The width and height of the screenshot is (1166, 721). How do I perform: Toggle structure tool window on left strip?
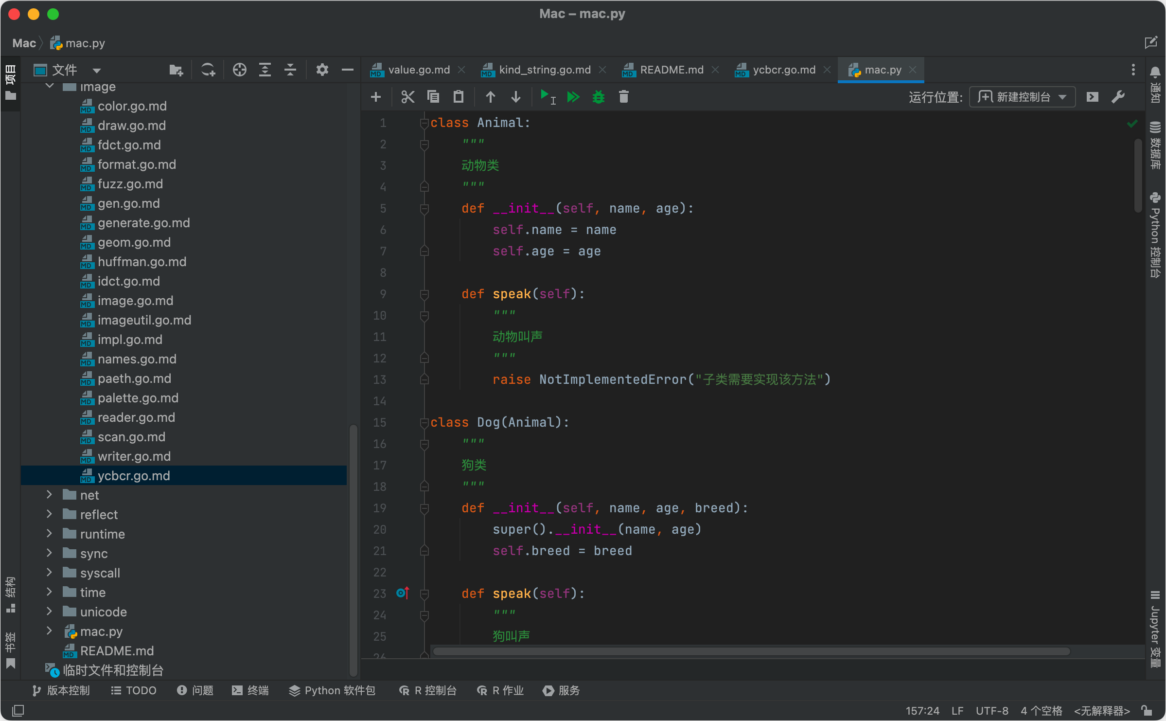coord(10,595)
